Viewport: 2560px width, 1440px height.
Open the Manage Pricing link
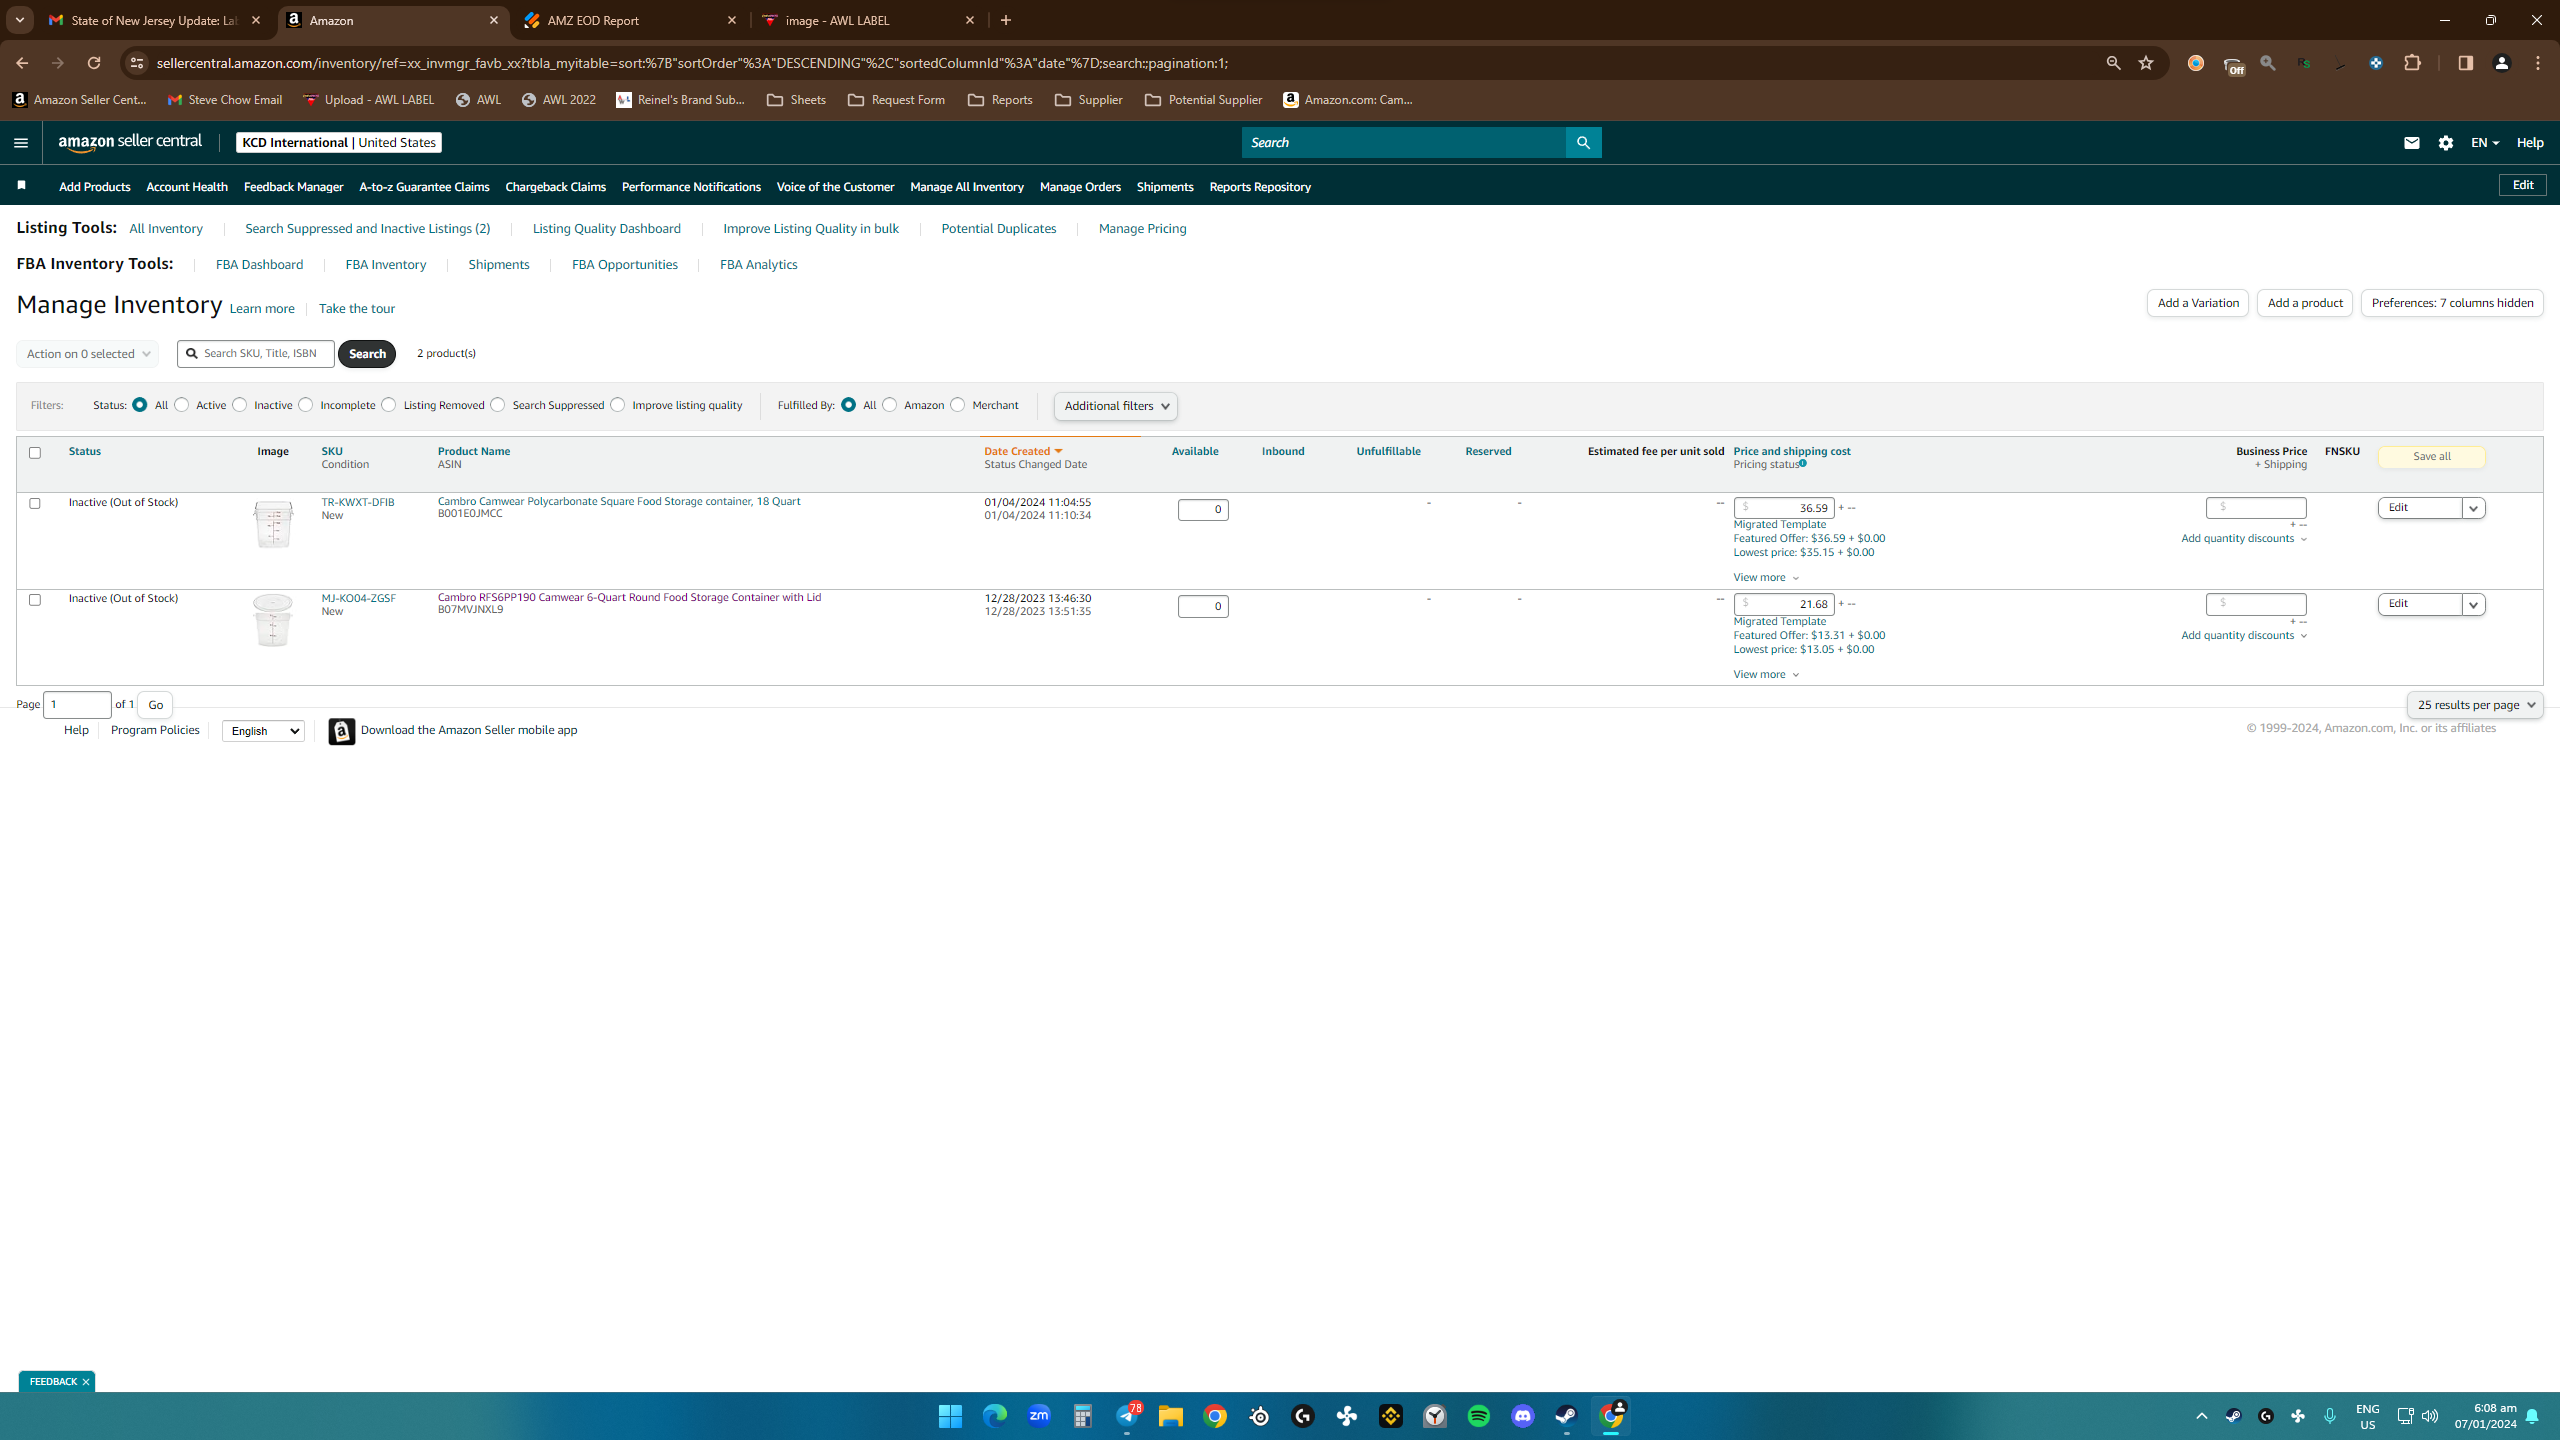coord(1142,229)
